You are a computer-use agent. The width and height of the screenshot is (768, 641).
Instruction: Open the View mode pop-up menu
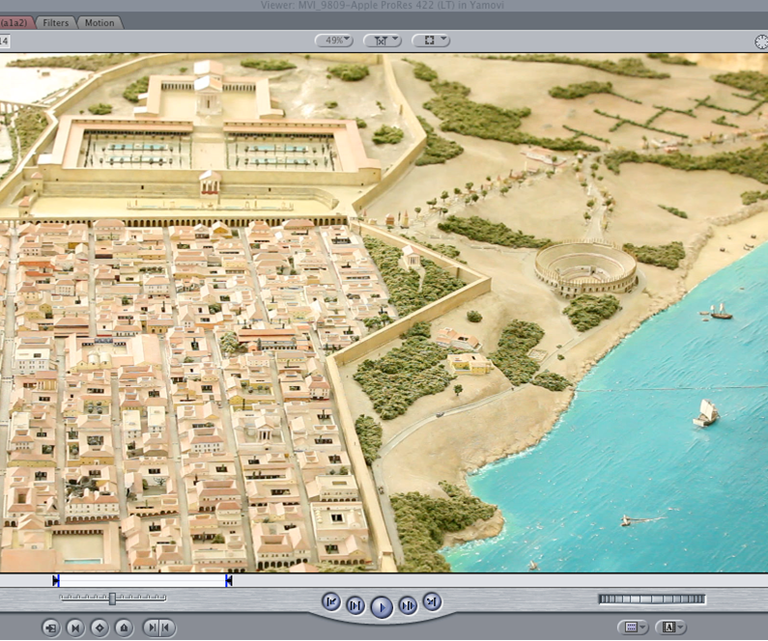431,41
